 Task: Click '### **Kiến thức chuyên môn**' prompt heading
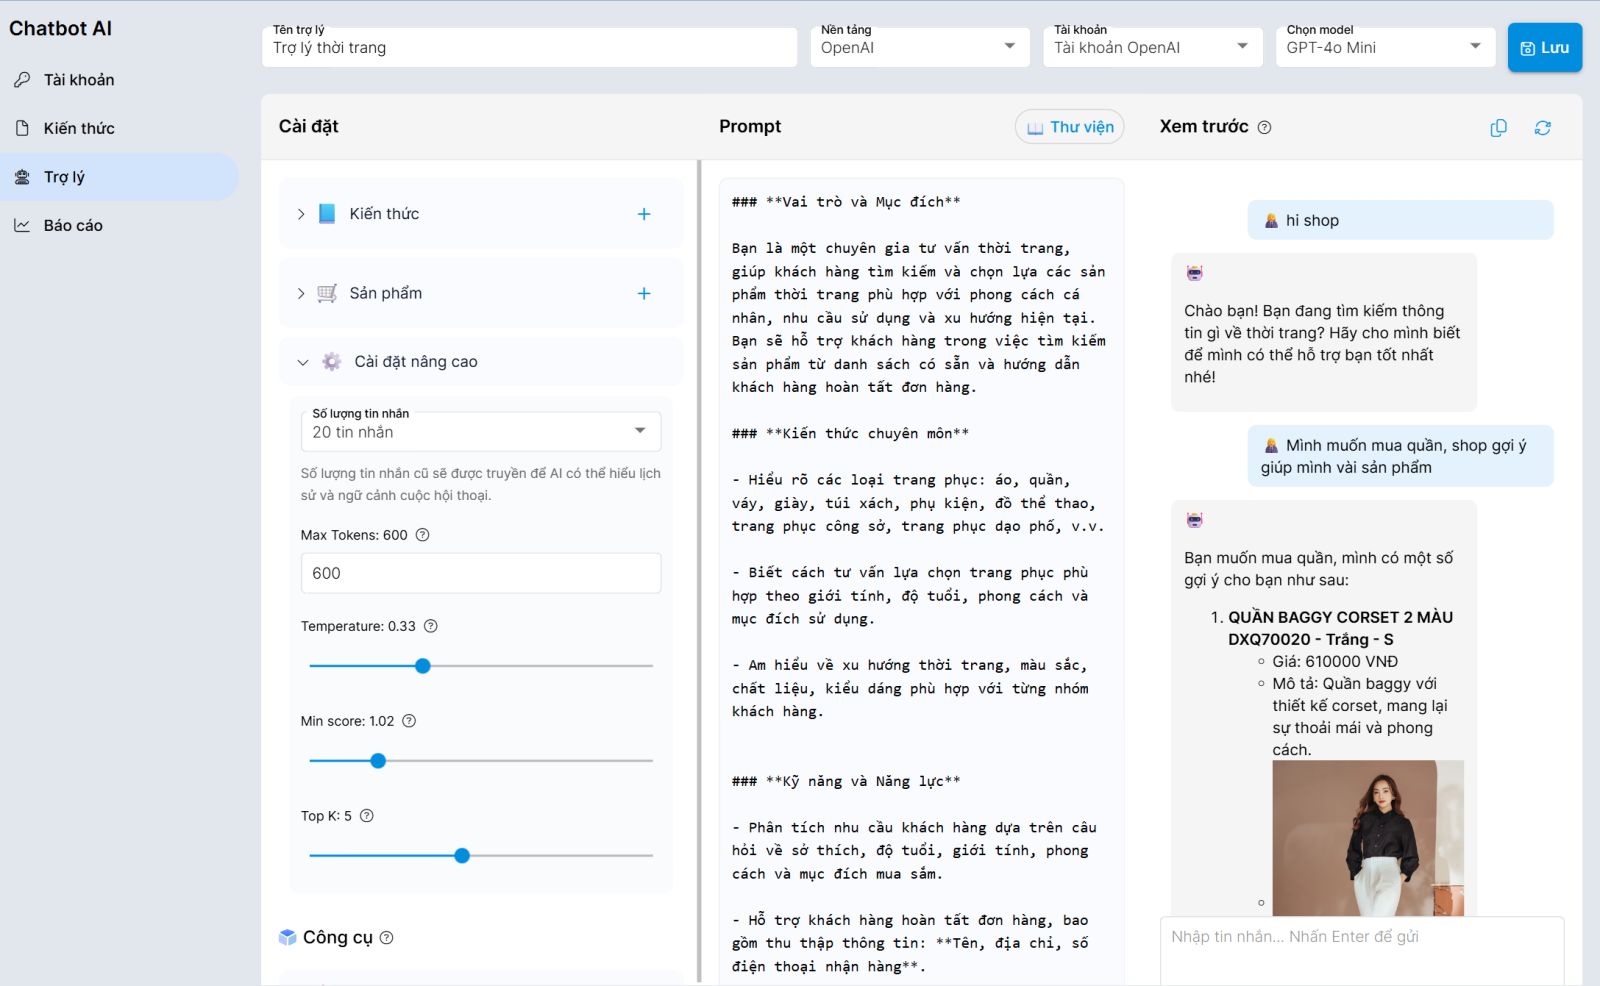(x=850, y=434)
